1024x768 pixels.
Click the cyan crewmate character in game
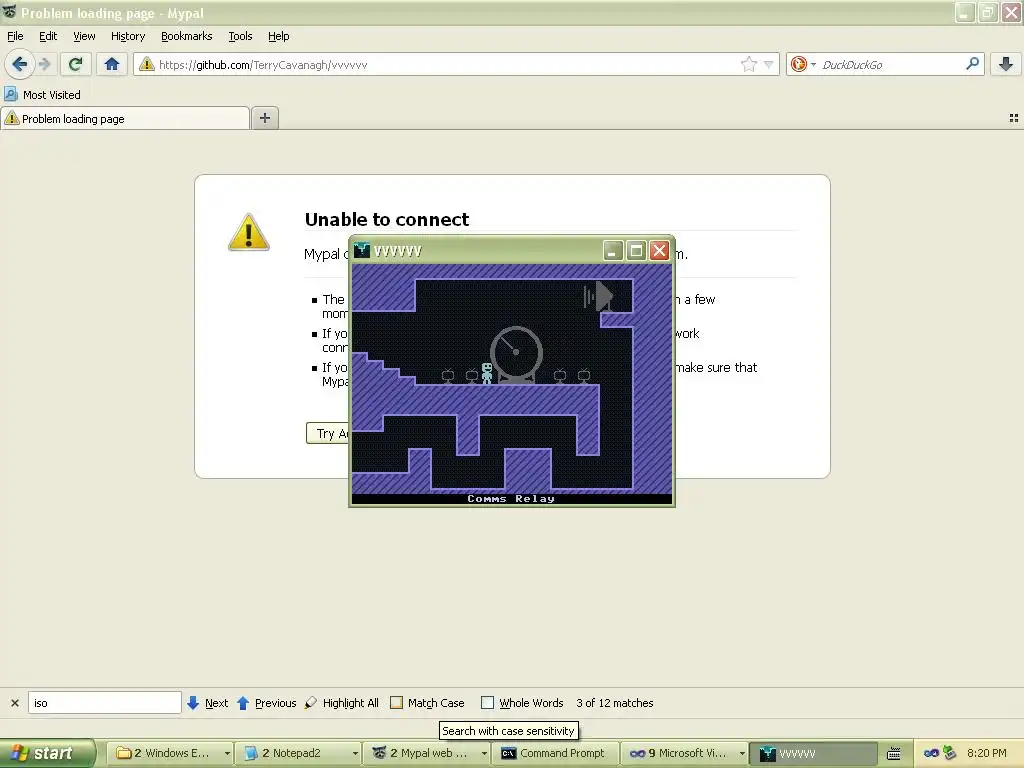487,373
